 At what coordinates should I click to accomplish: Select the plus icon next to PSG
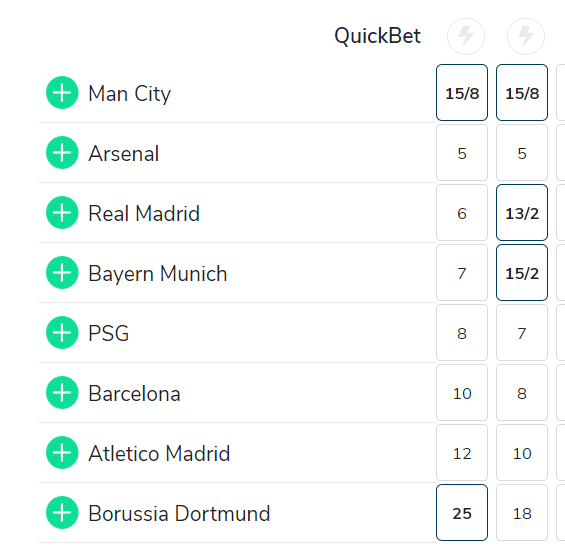coord(62,333)
